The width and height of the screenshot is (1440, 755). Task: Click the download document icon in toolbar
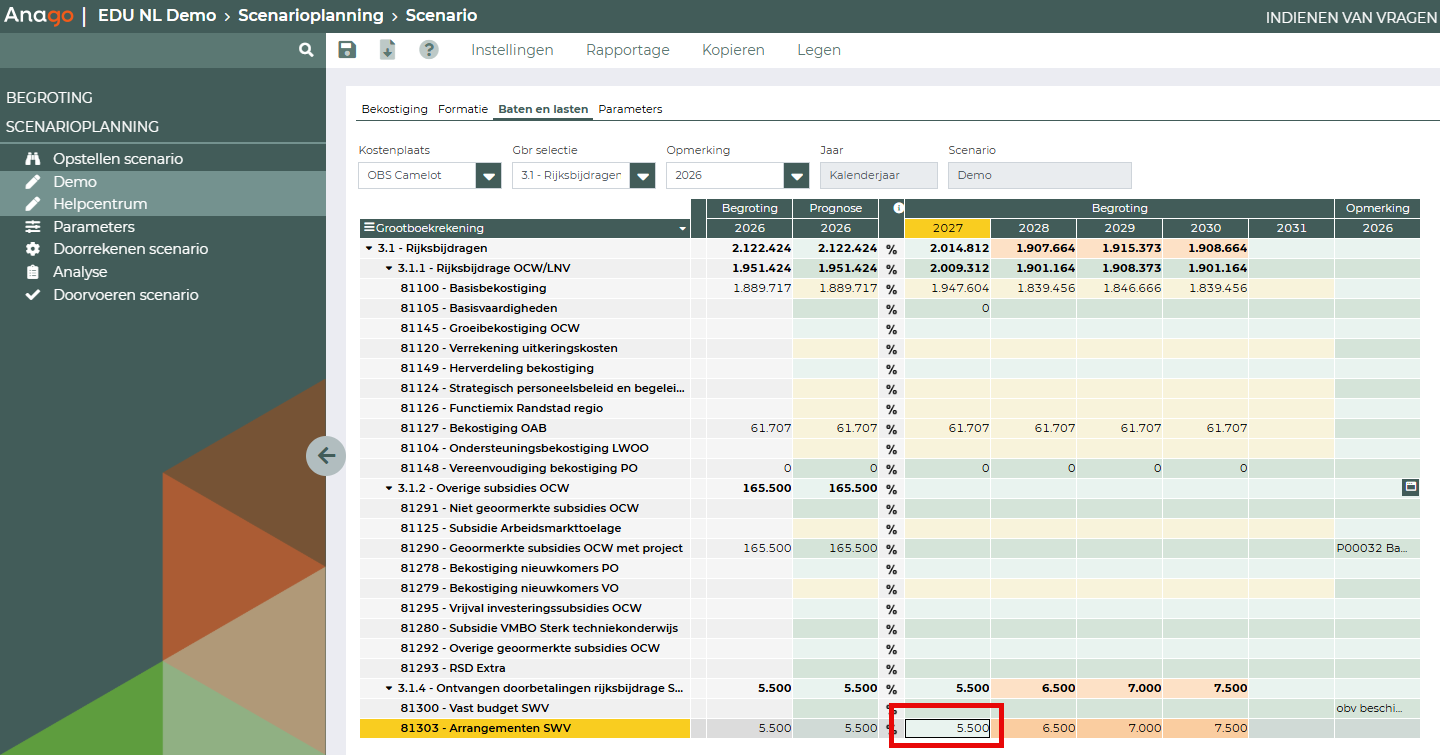(387, 50)
